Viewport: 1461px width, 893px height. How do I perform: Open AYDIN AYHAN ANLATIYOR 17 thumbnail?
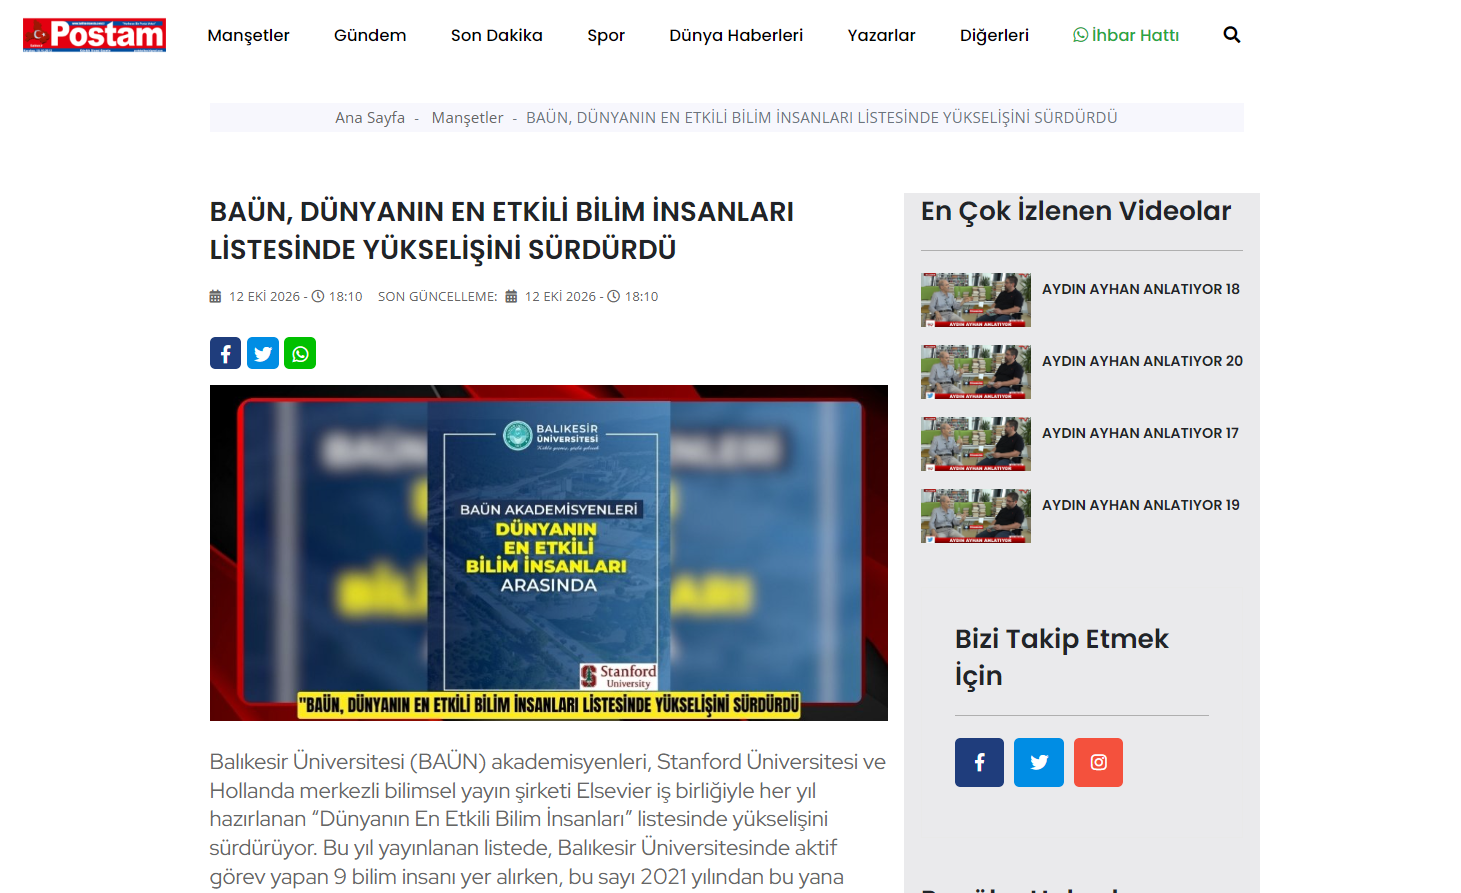click(976, 444)
